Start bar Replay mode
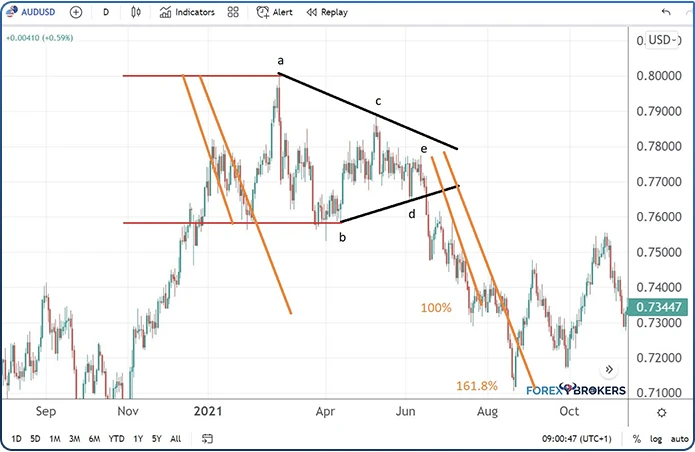Viewport: 695px width, 452px height. point(326,13)
